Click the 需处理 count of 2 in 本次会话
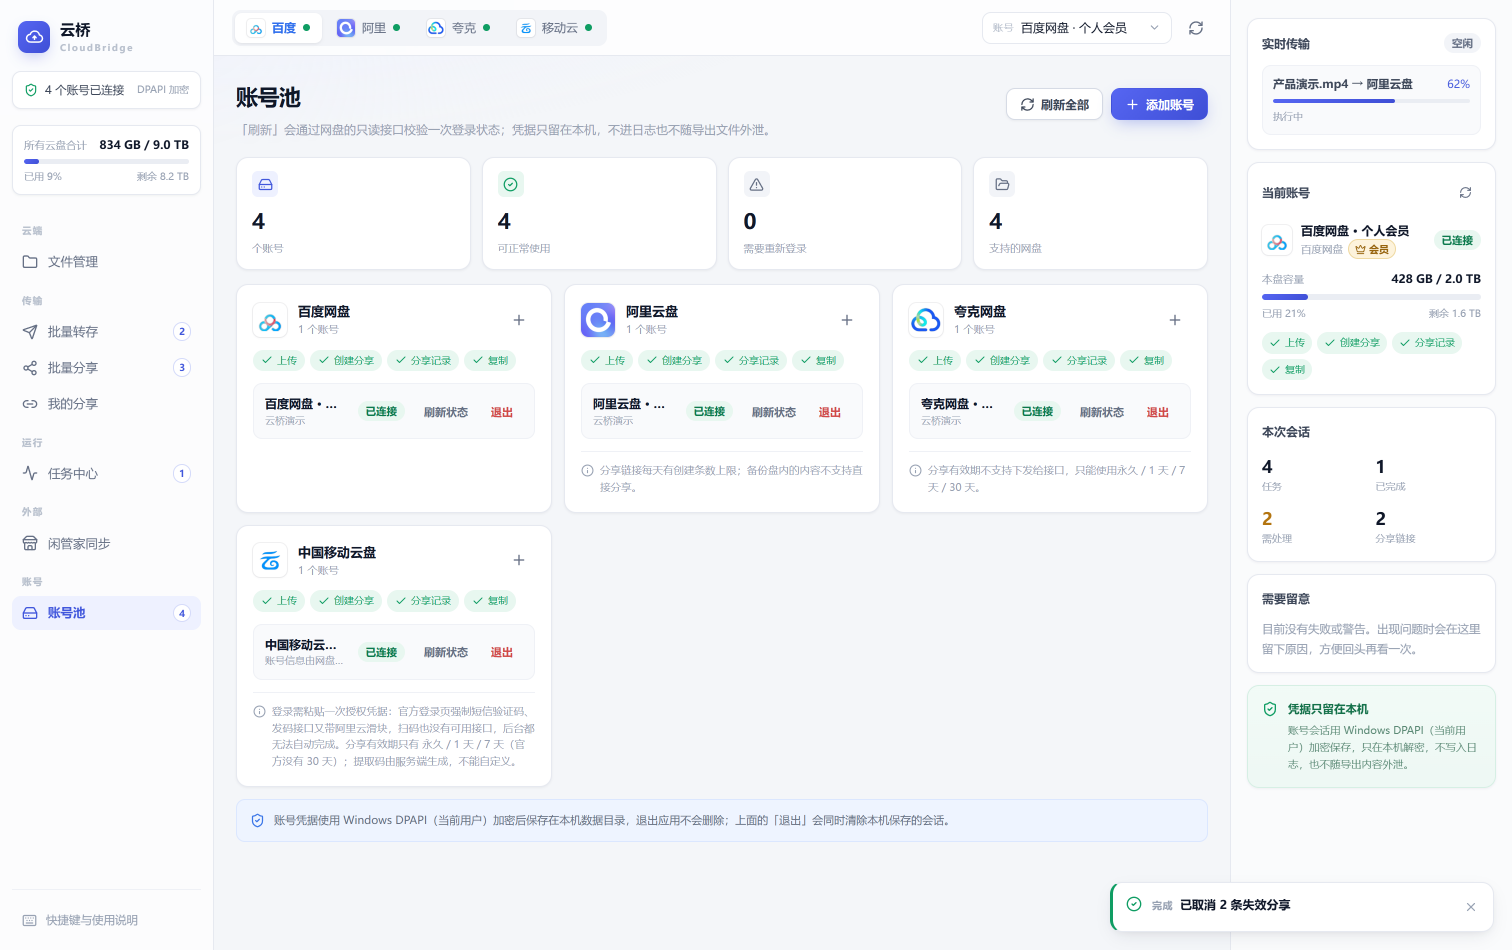1512x950 pixels. tap(1267, 519)
